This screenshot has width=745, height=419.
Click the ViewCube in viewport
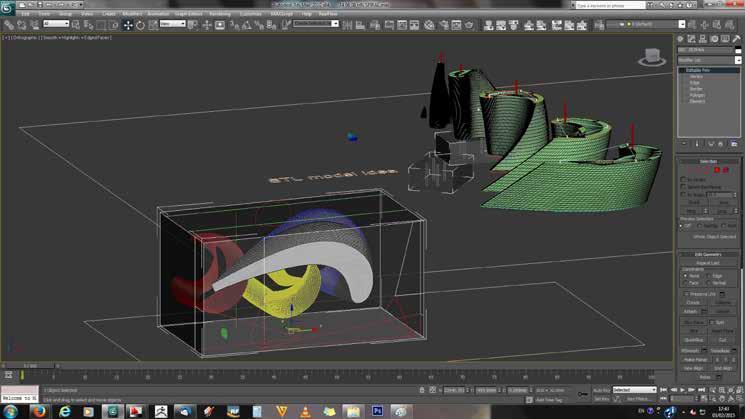pos(652,57)
